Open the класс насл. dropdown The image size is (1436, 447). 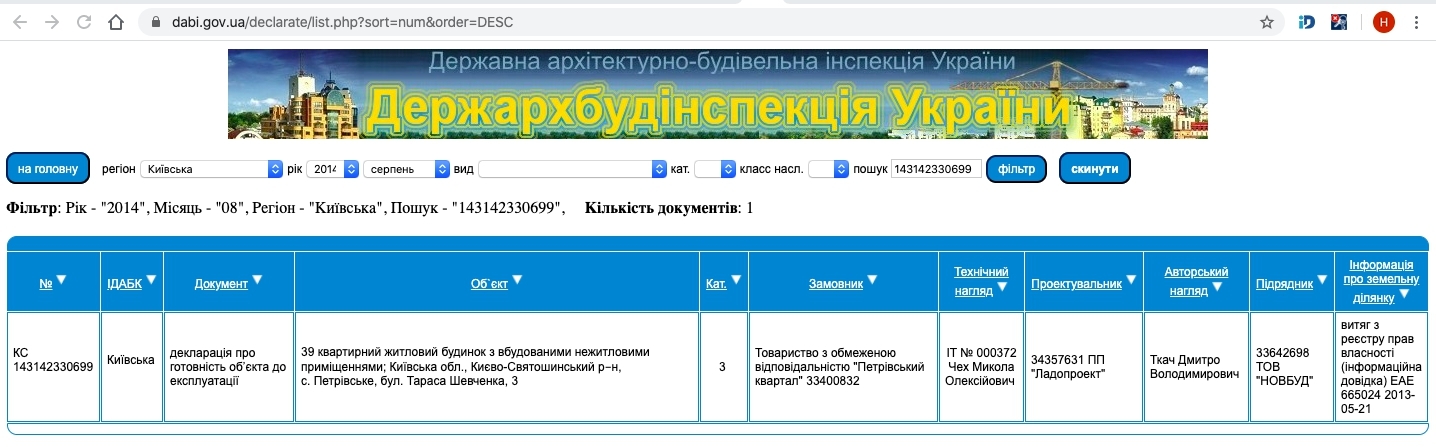click(x=828, y=169)
